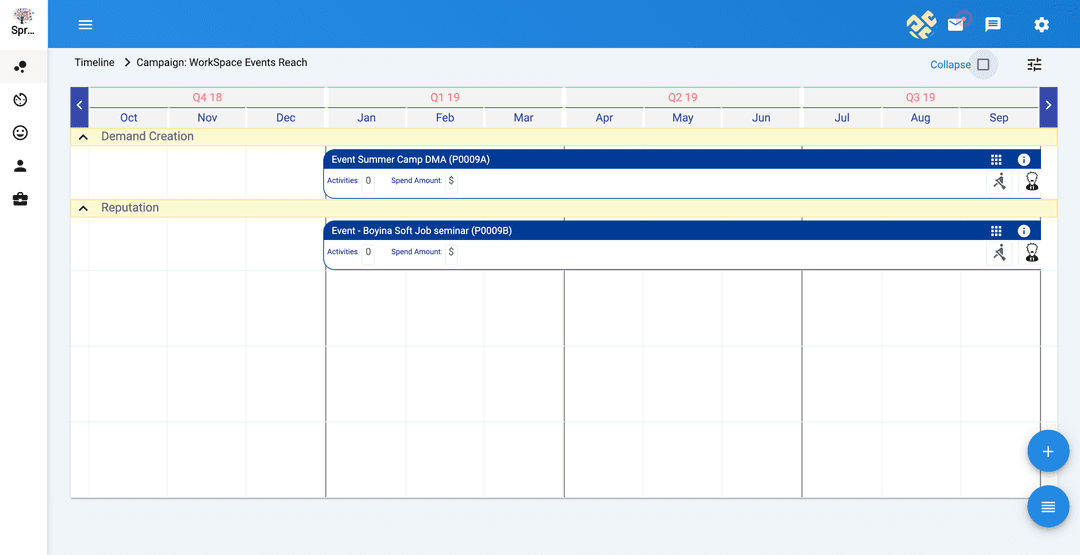
Task: Navigate timeline to next period
Action: click(1048, 105)
